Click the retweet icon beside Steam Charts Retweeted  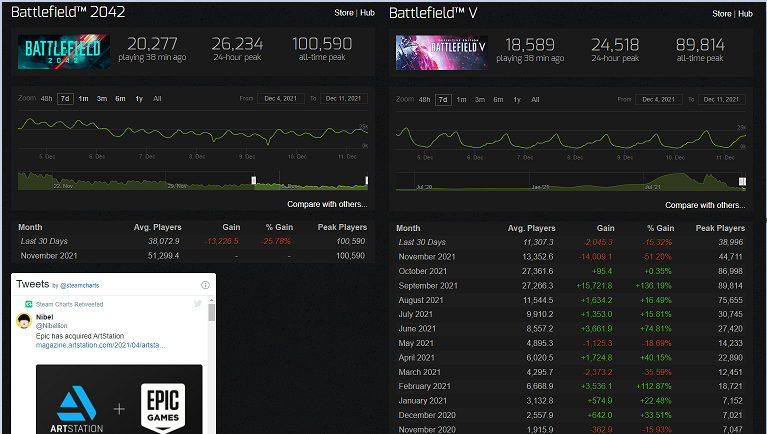pyautogui.click(x=29, y=304)
